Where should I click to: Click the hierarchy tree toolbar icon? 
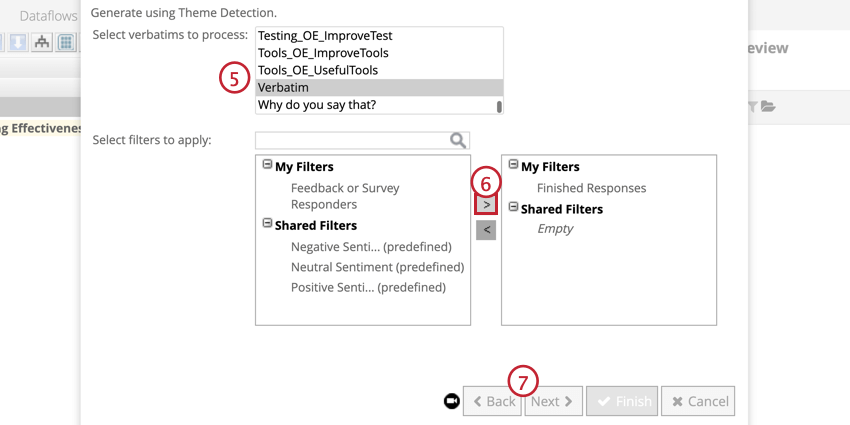click(42, 42)
